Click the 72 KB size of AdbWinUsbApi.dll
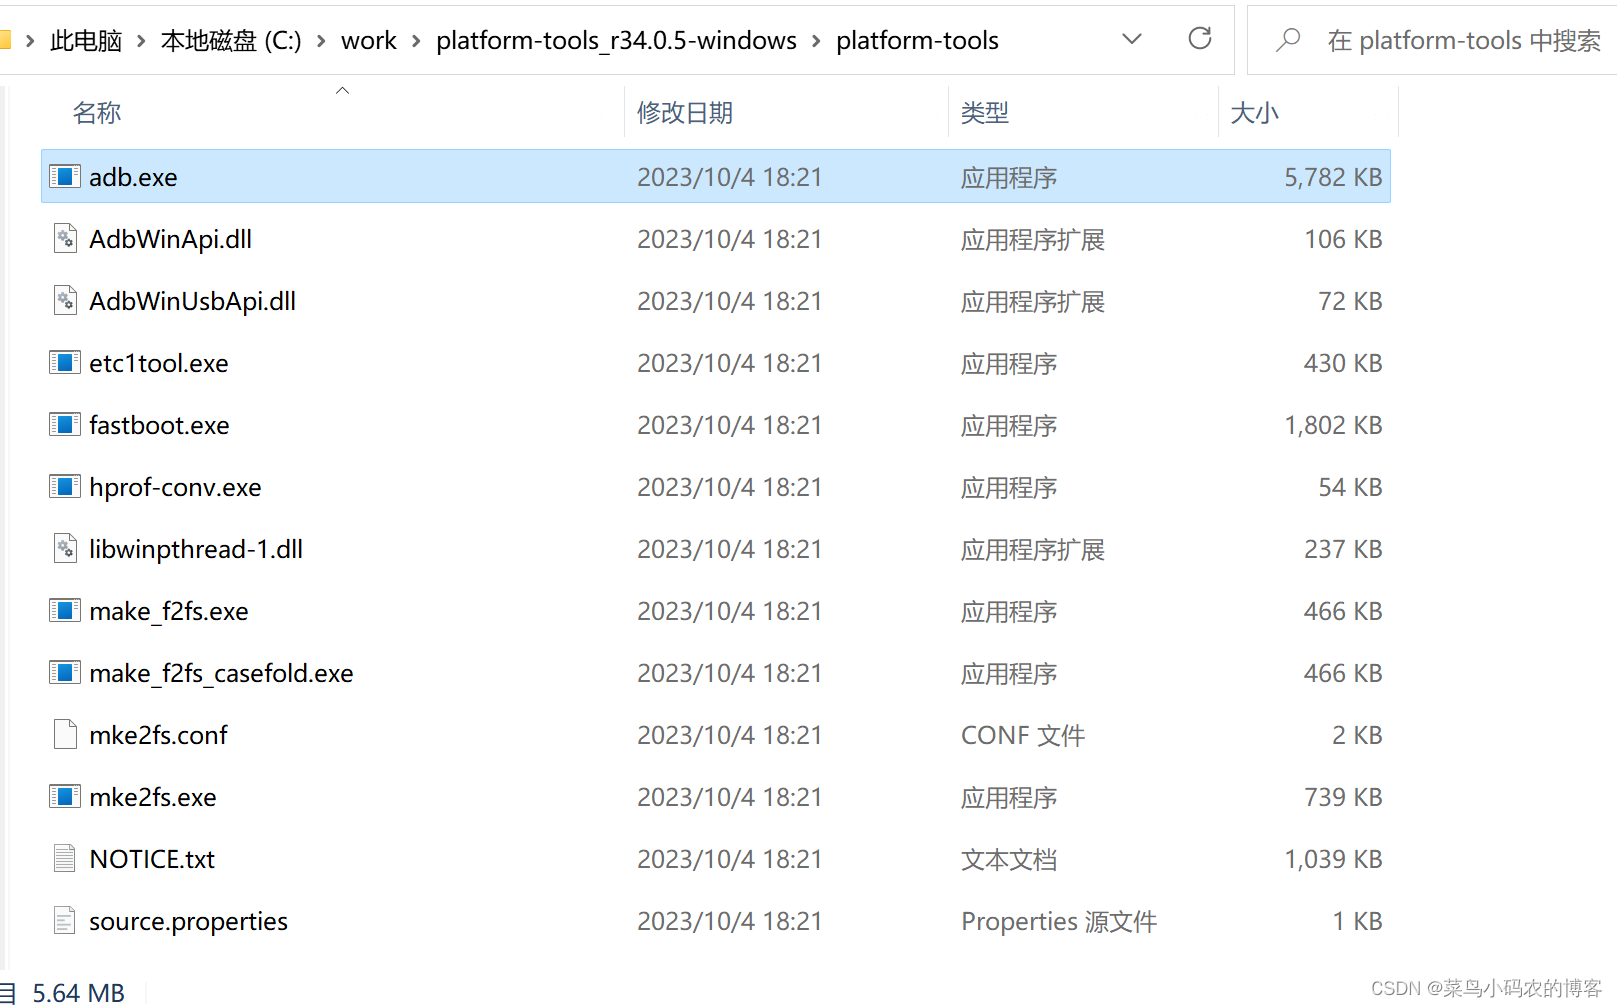The height and width of the screenshot is (1007, 1617). pos(1350,301)
